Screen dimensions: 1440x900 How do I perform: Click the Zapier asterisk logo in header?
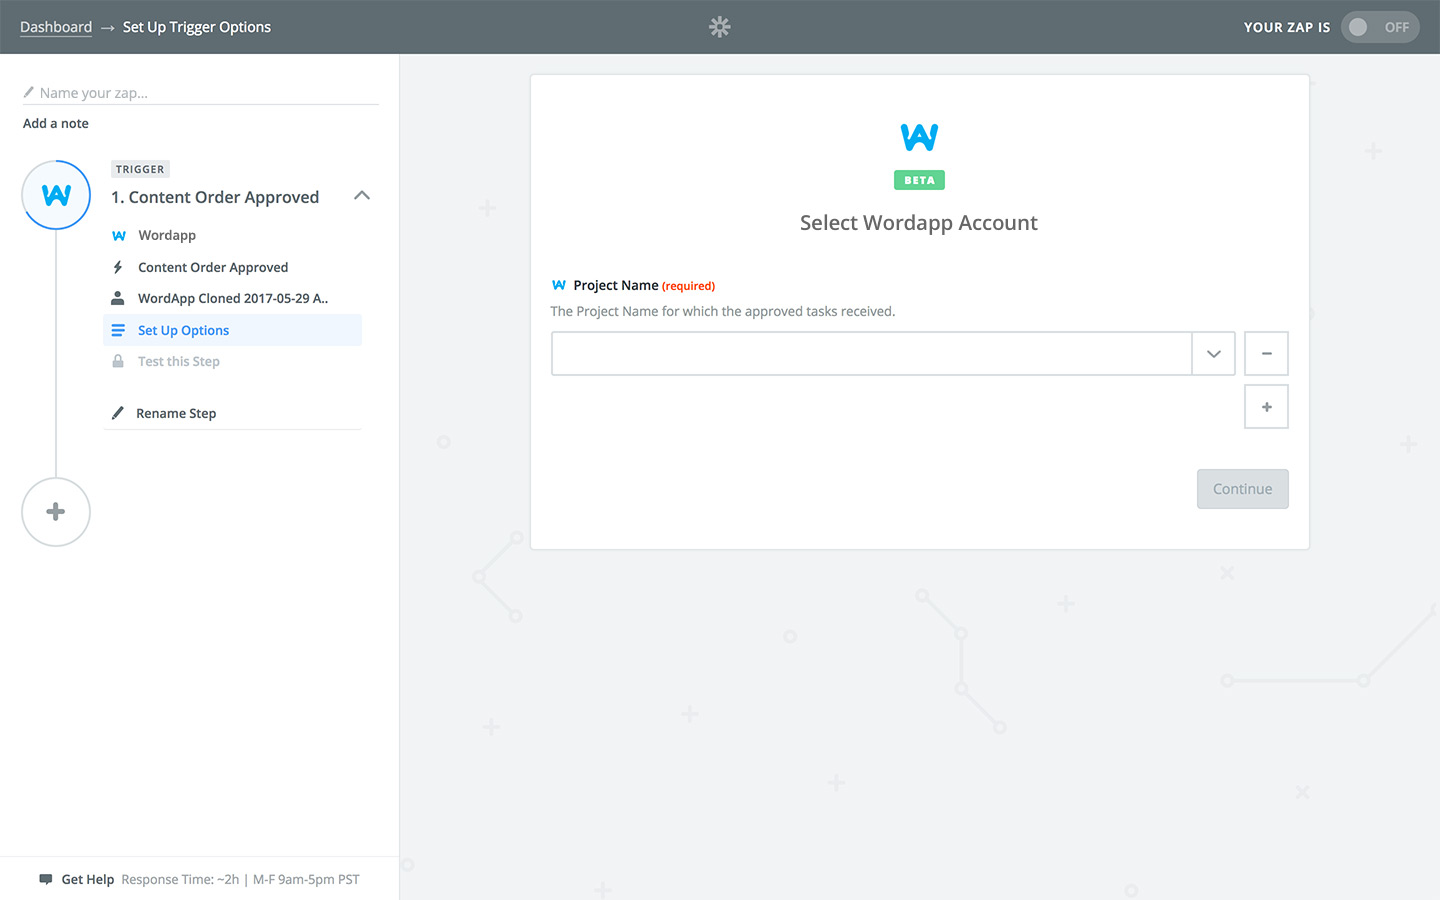[x=720, y=27]
